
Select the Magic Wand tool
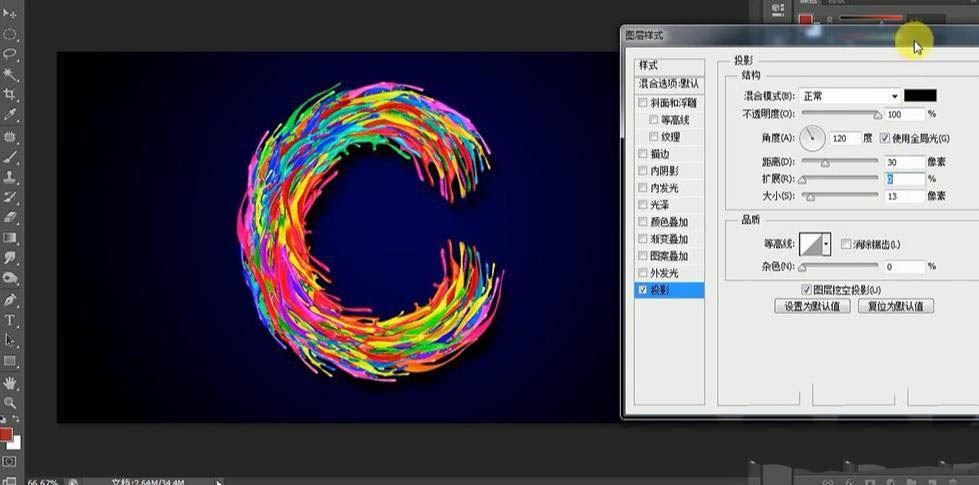[x=10, y=74]
